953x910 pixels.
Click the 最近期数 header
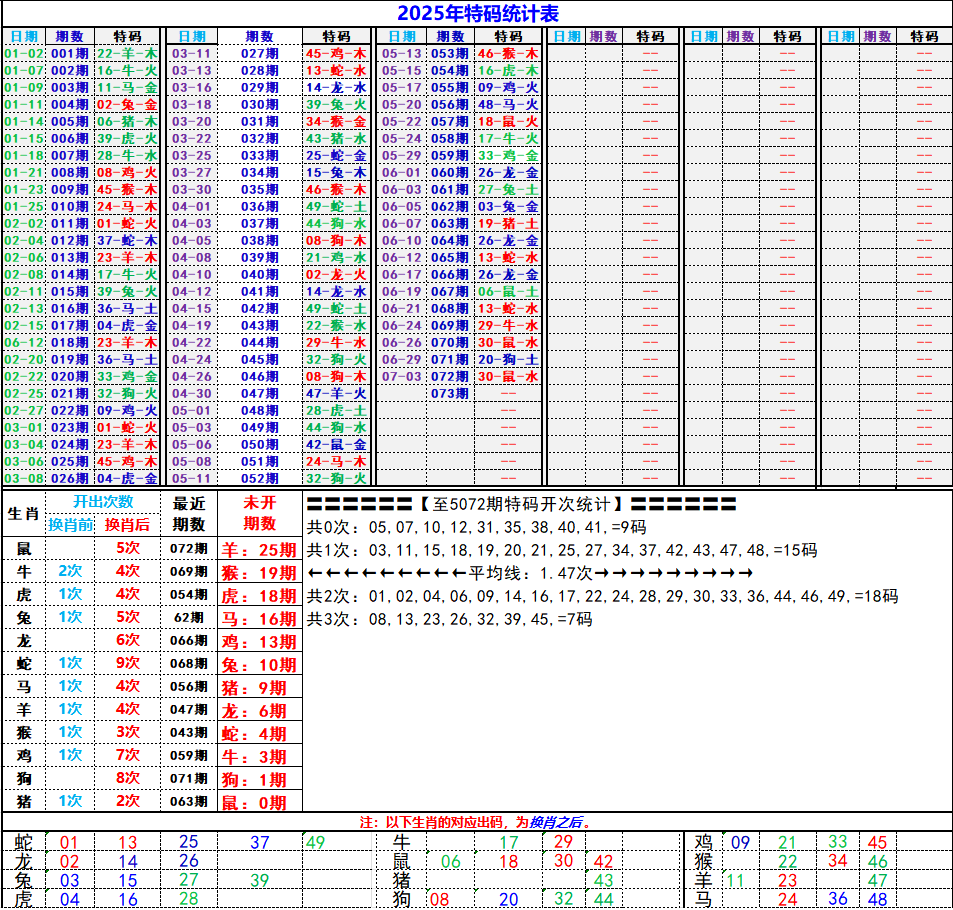pyautogui.click(x=189, y=513)
